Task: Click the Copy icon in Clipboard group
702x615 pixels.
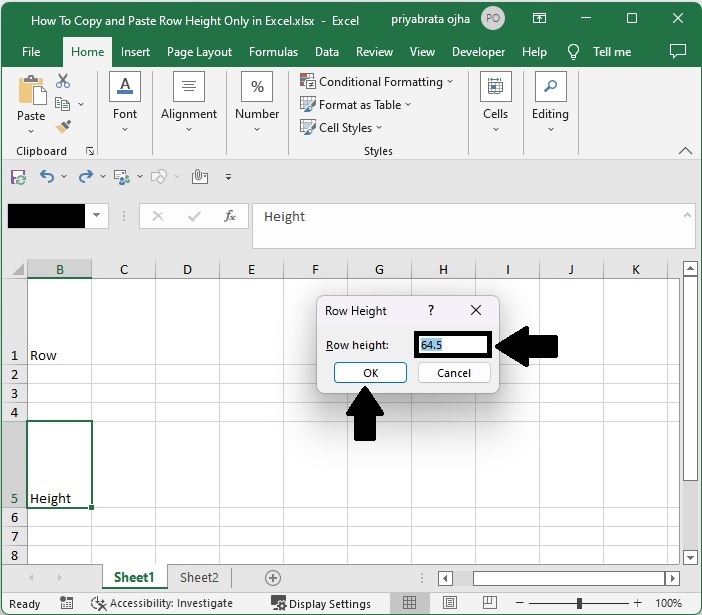Action: (63, 104)
